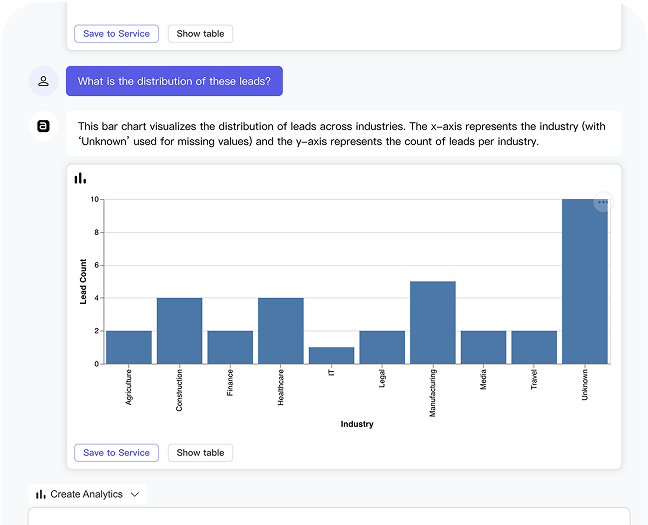Open the chart three-dots options menu

[x=603, y=202]
